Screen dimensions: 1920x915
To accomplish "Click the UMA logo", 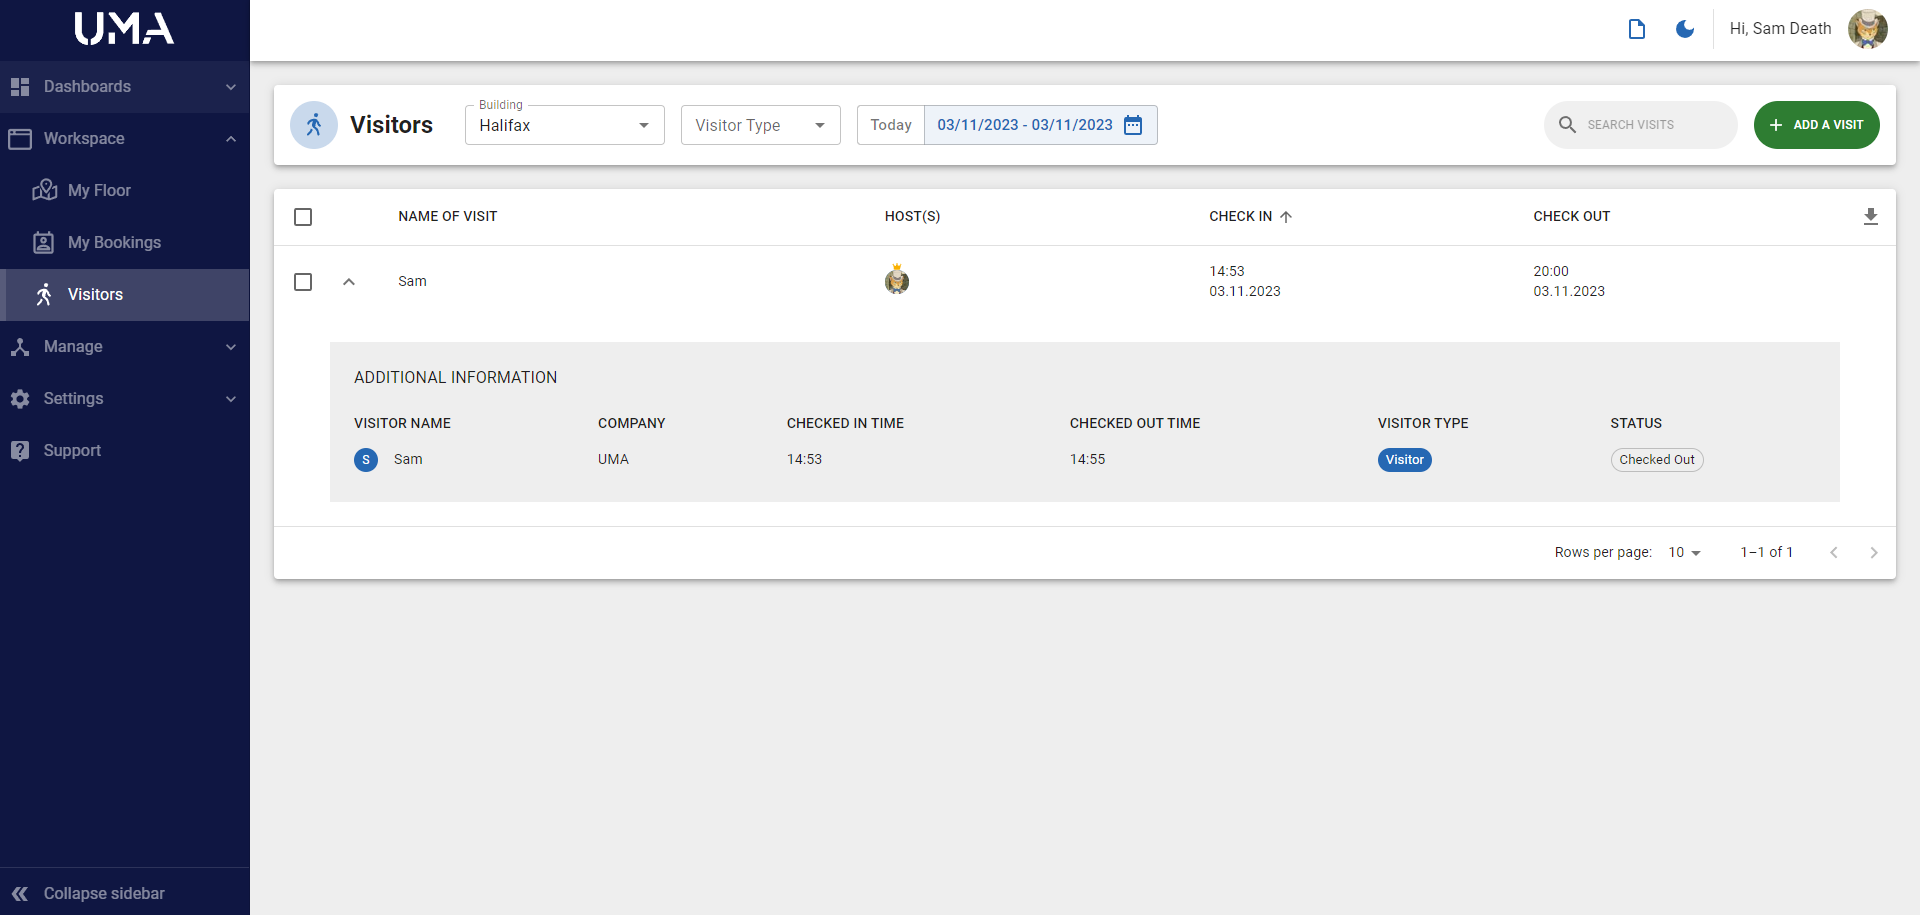I will click(124, 29).
